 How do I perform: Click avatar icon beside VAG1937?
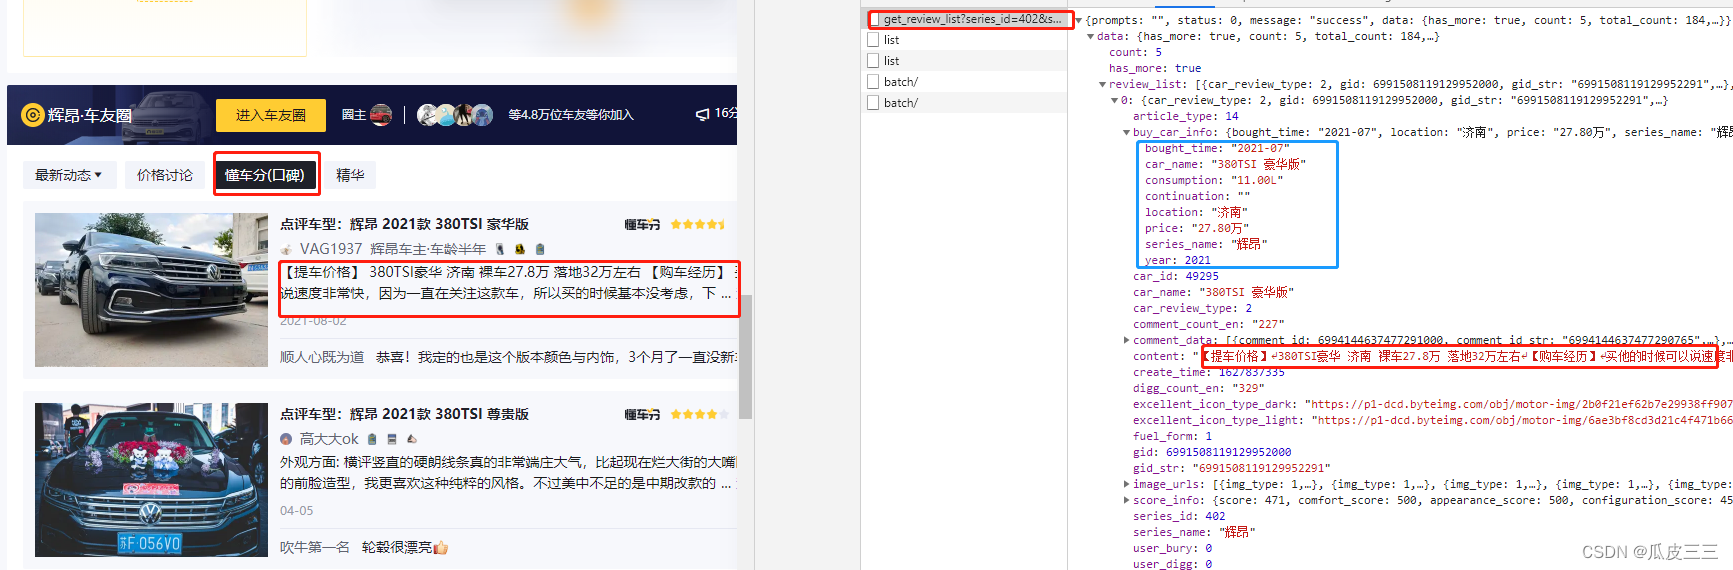pyautogui.click(x=287, y=249)
